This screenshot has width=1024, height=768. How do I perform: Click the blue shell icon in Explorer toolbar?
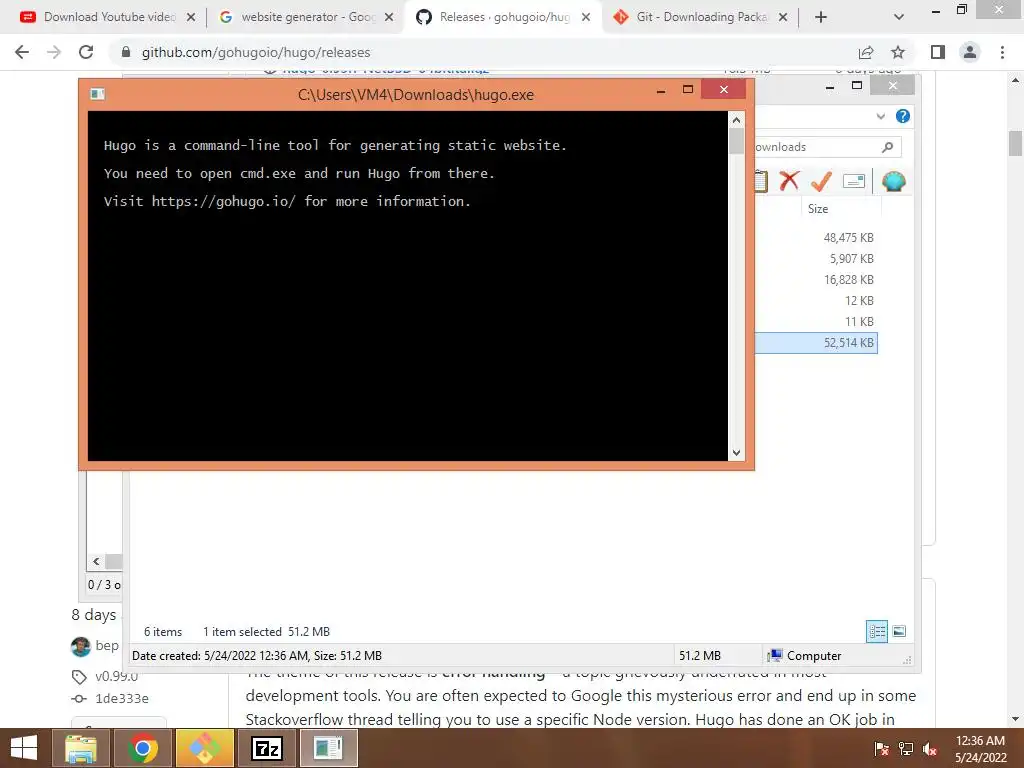[893, 181]
